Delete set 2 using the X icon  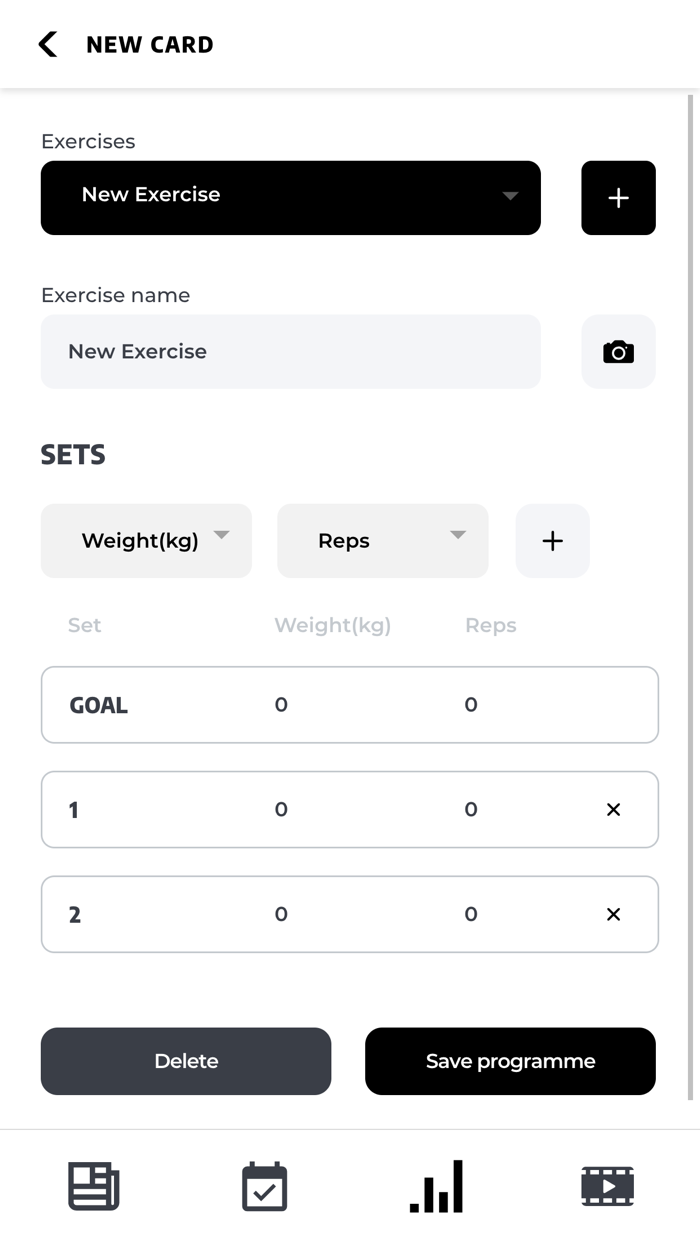point(613,913)
